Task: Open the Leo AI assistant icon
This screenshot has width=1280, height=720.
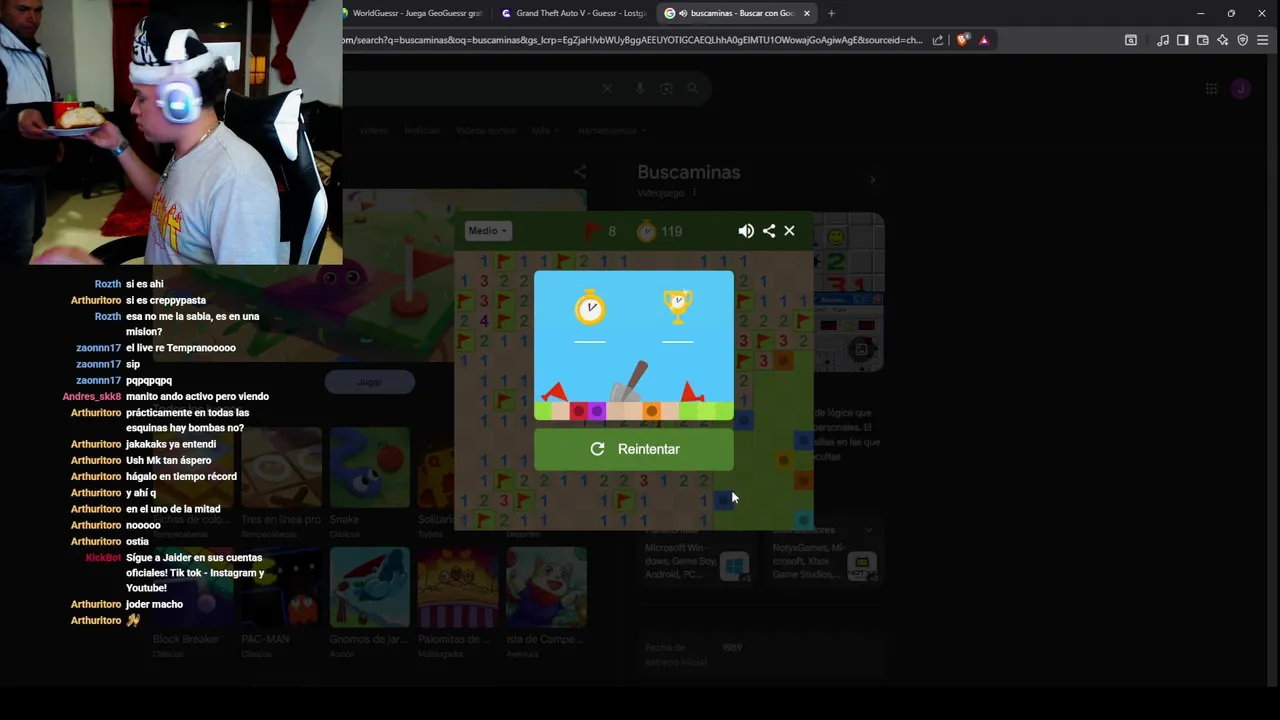Action: 1222,40
